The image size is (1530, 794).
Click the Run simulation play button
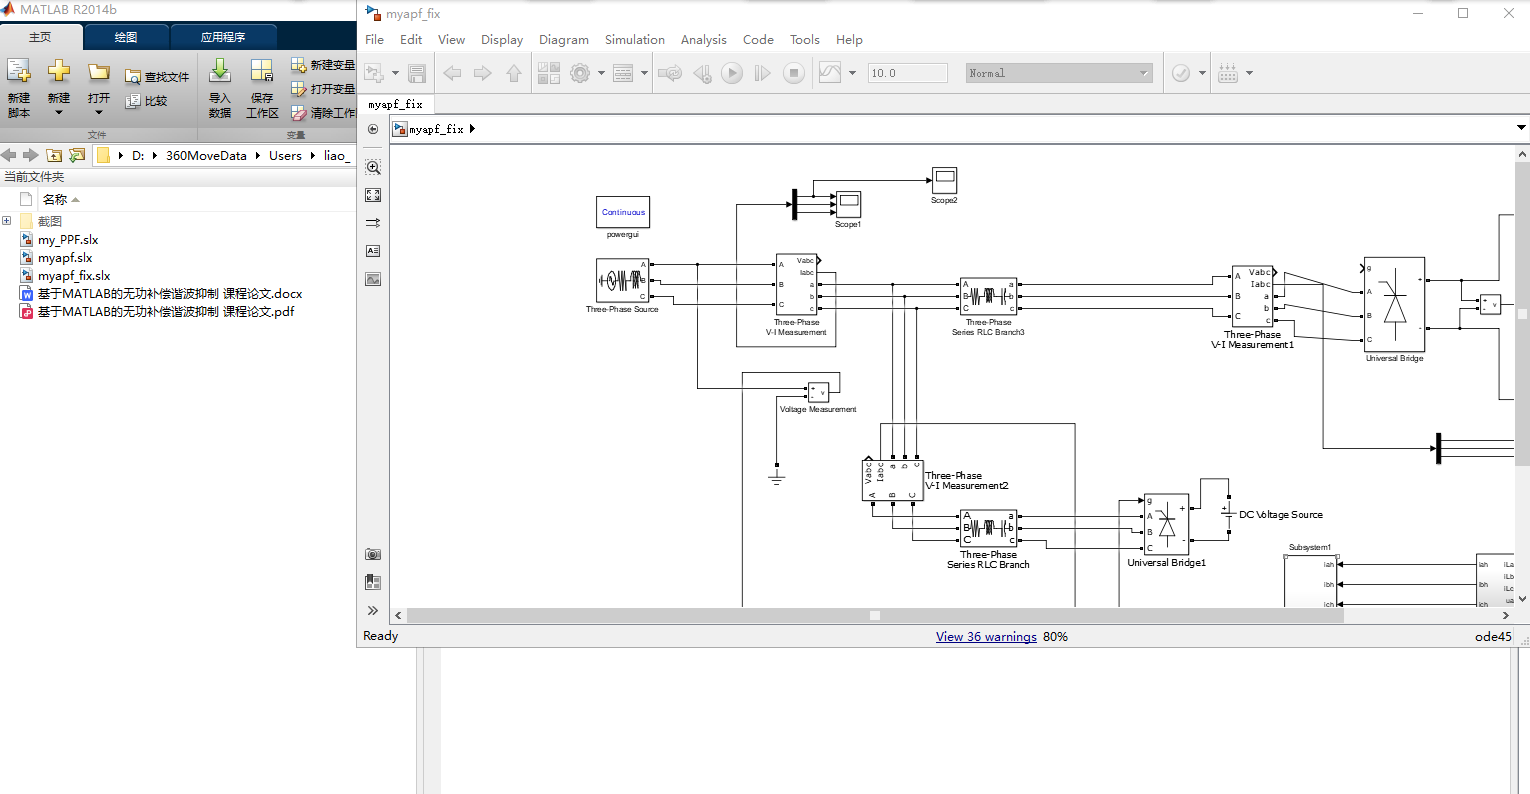coord(732,73)
